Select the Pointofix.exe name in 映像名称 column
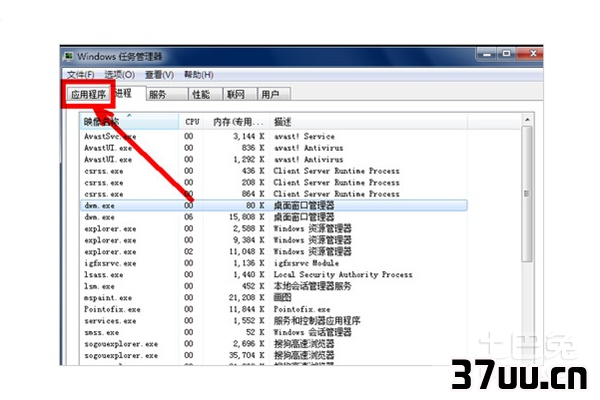This screenshot has height=400, width=600. point(112,309)
